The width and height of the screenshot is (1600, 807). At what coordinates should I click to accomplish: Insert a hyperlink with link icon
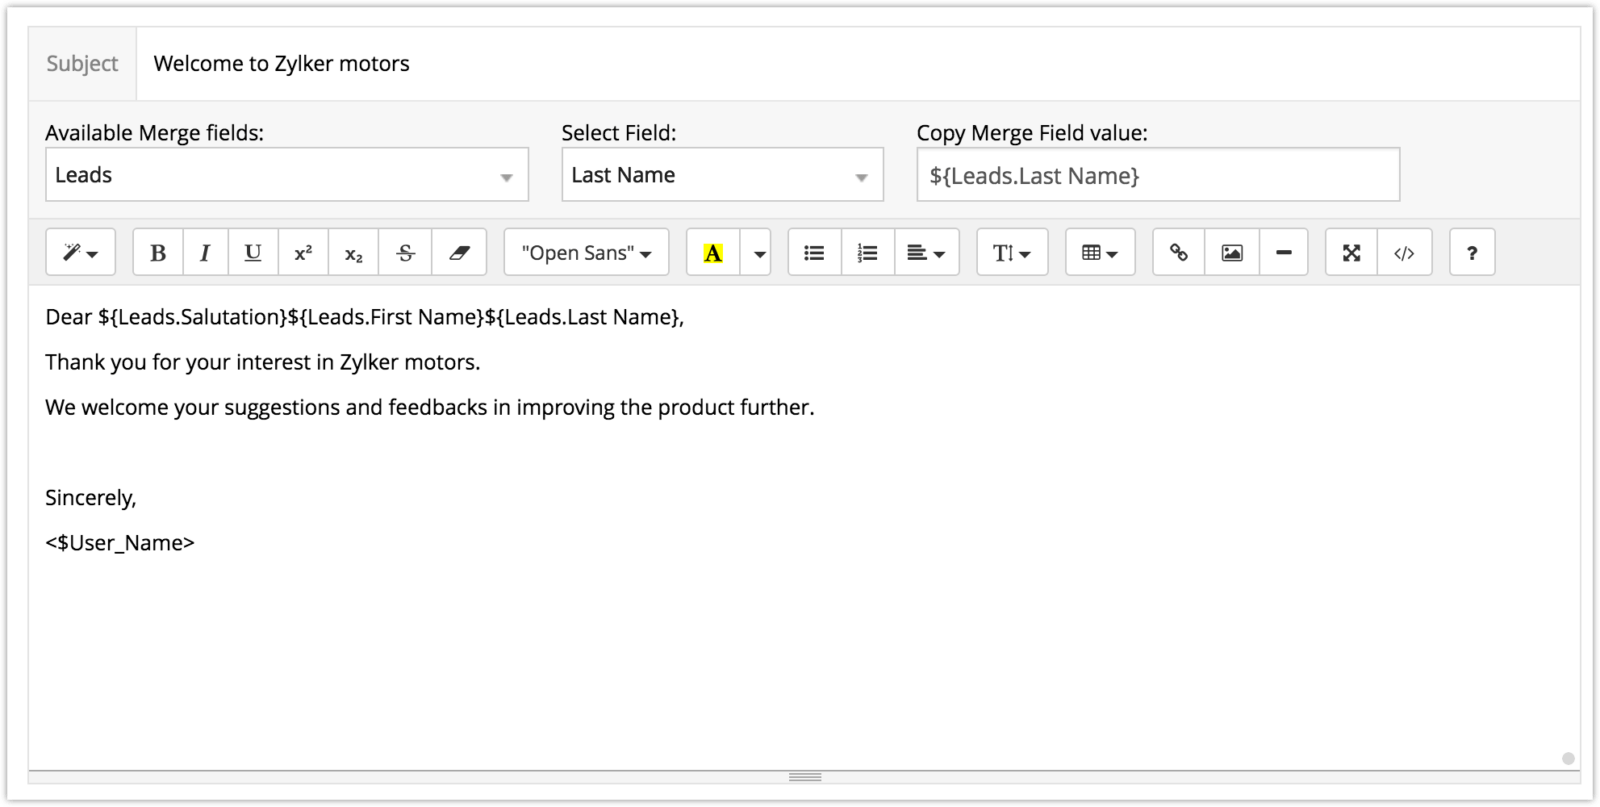coord(1179,253)
